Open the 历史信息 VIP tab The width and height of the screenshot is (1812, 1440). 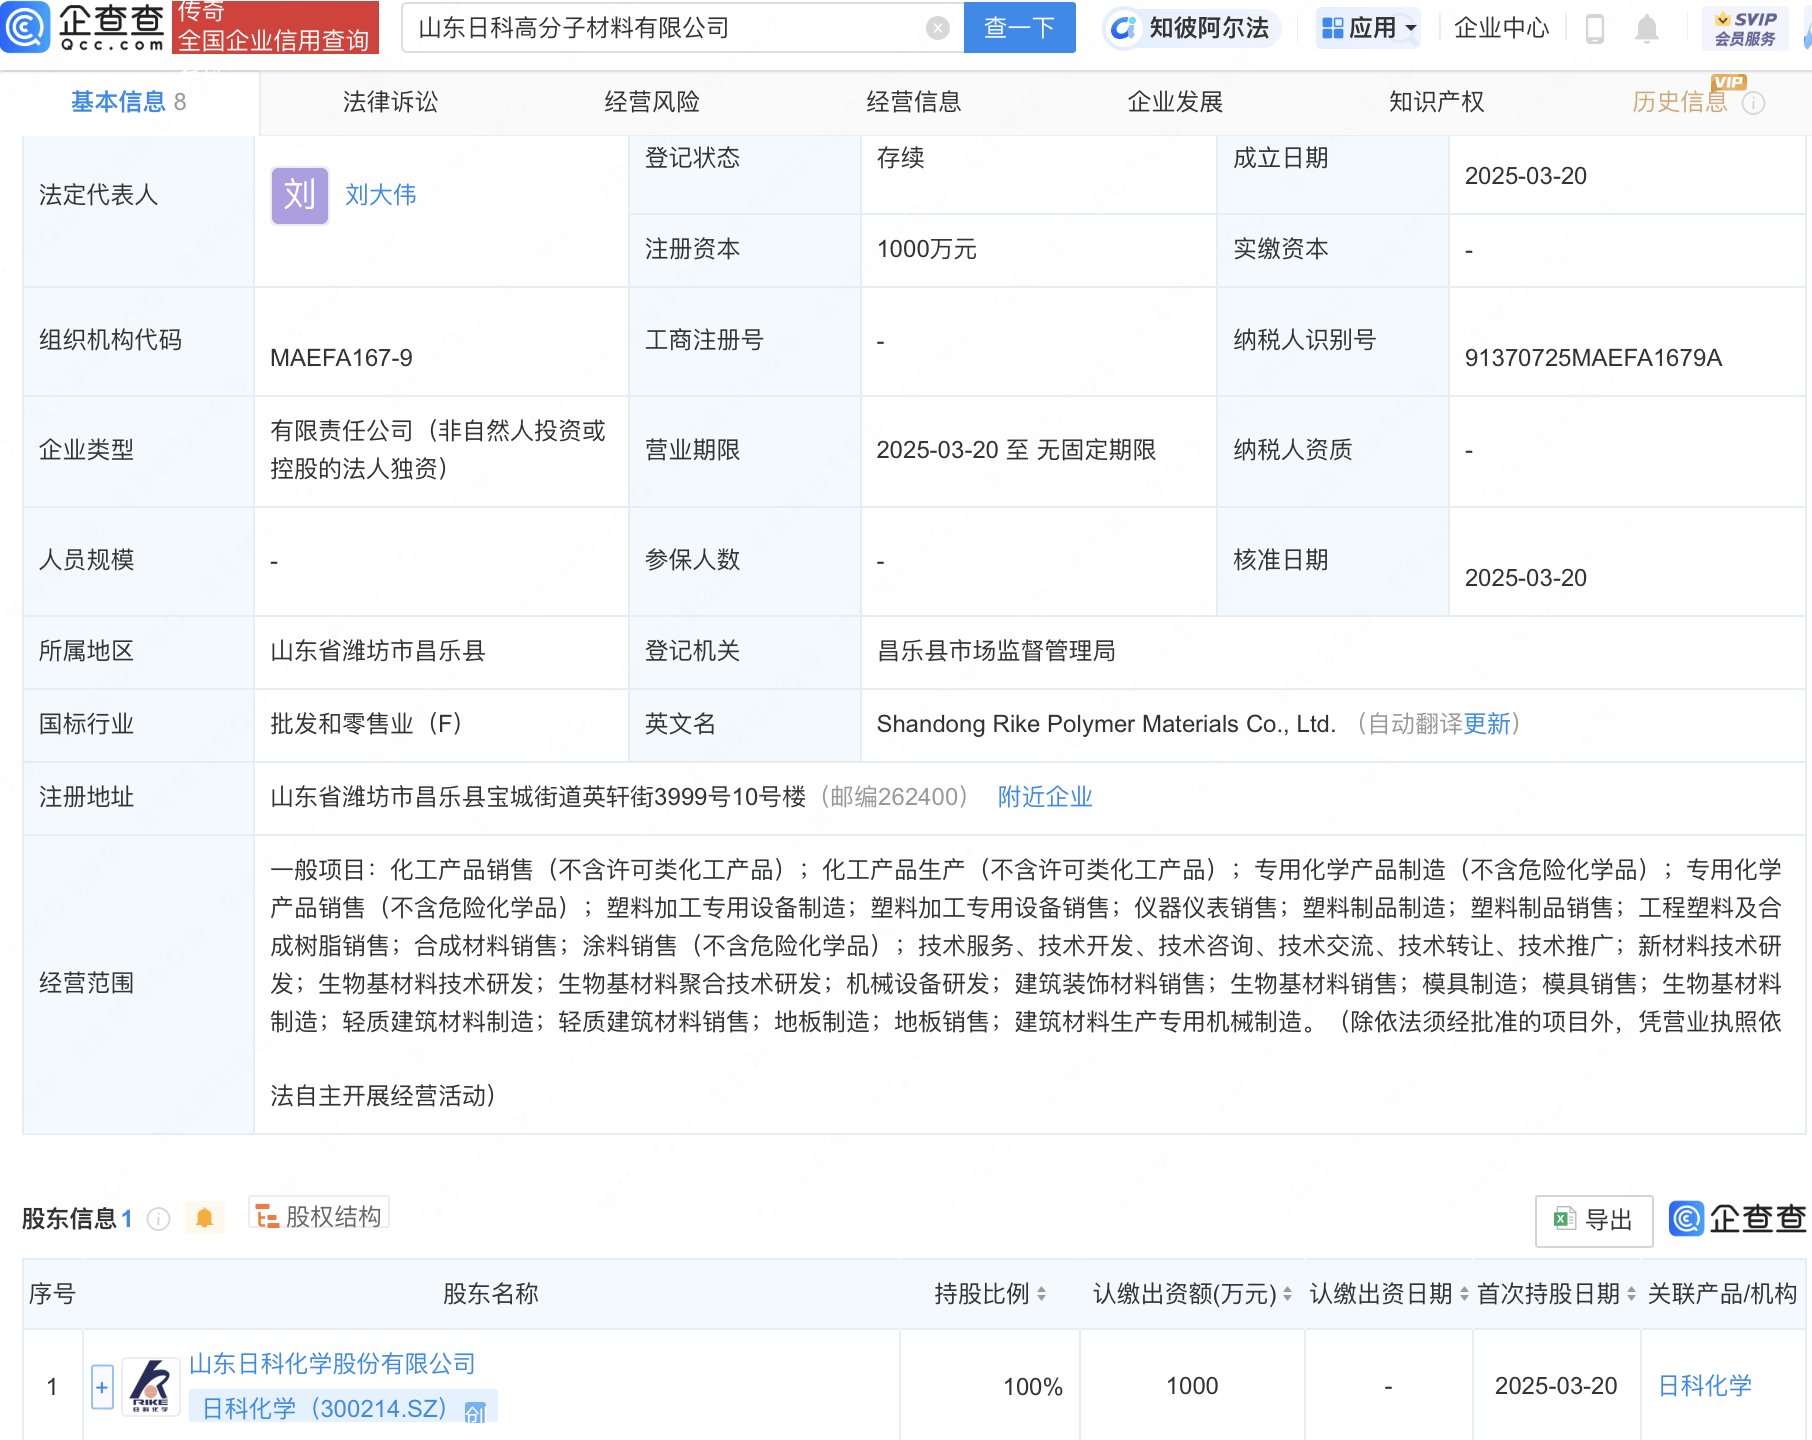point(1680,102)
